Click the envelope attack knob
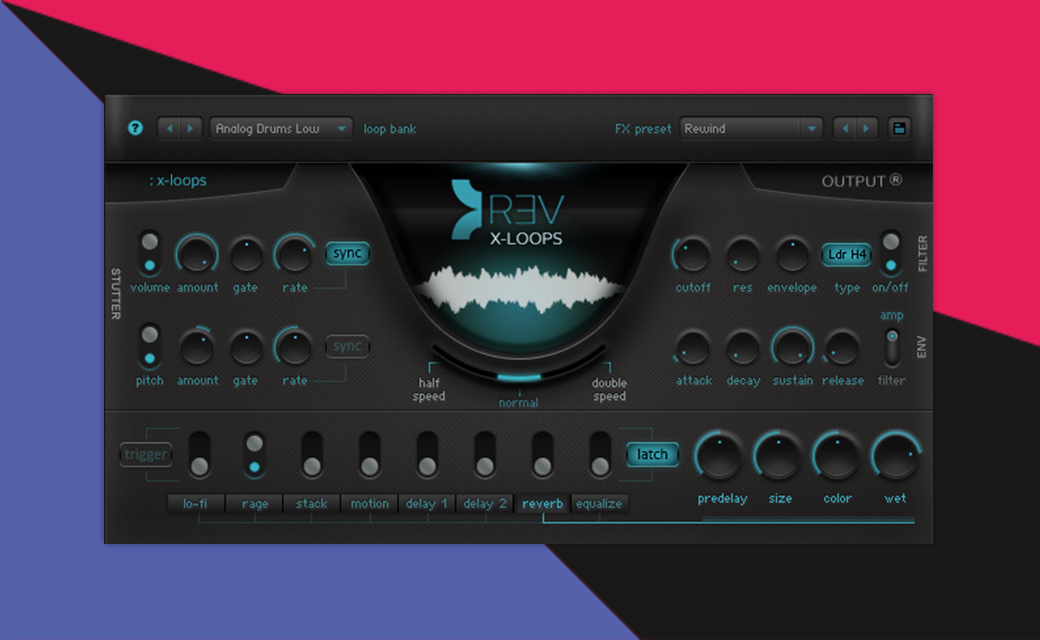The image size is (1040, 640). click(x=692, y=348)
